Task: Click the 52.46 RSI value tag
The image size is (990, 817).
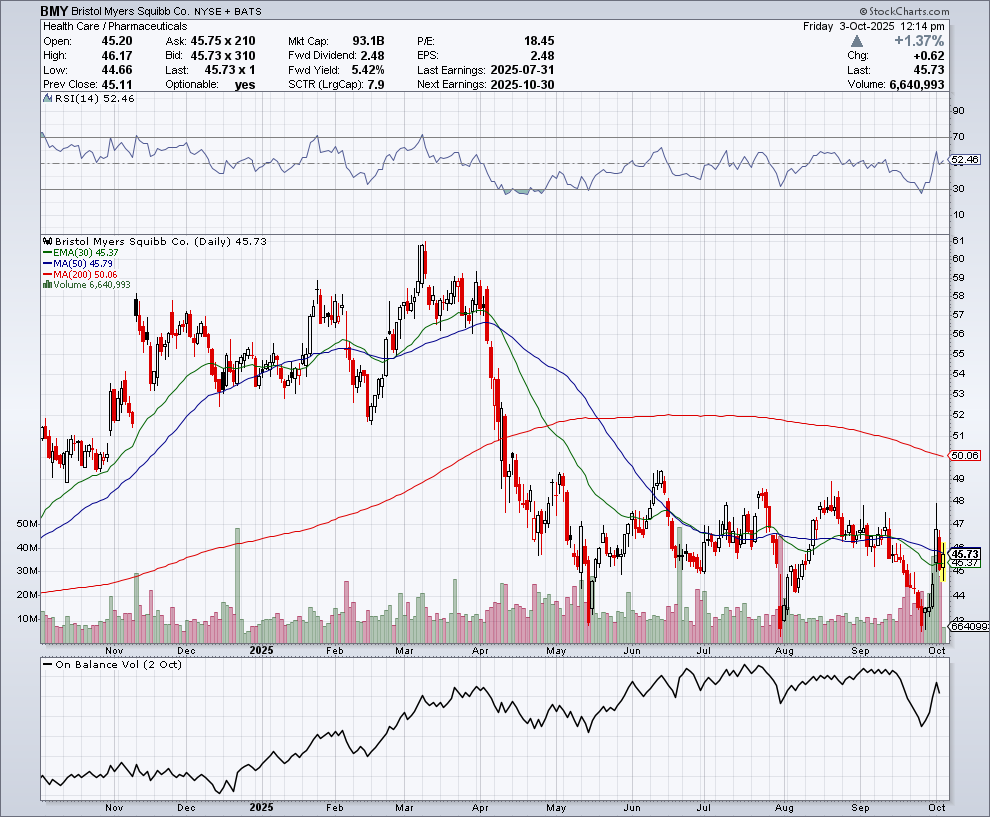Action: pos(964,160)
